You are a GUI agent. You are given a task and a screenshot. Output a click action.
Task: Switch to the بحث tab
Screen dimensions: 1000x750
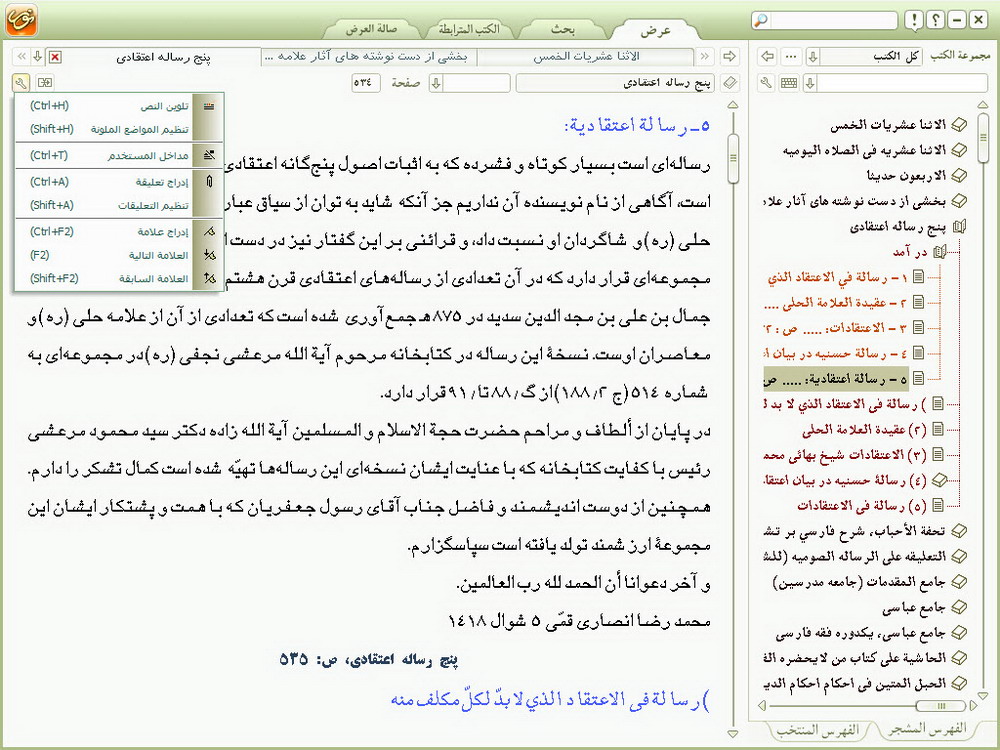pos(563,29)
